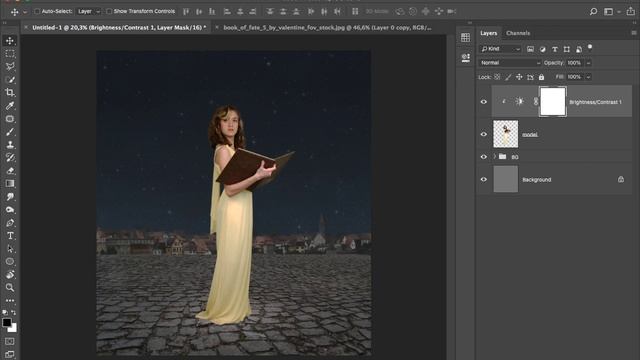Select the Healing Brush tool
The image size is (640, 360).
[10, 119]
